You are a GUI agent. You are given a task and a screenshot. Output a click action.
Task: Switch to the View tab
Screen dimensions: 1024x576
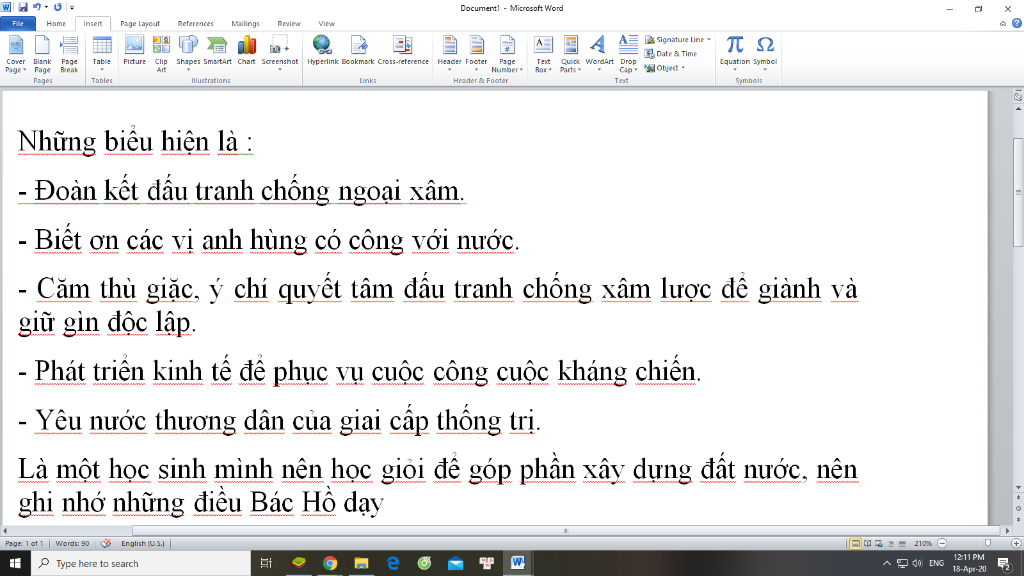pyautogui.click(x=327, y=24)
